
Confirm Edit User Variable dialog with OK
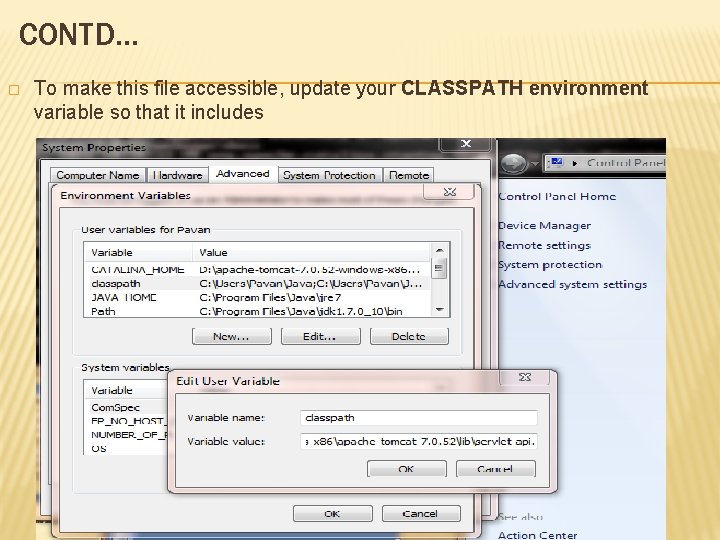pyautogui.click(x=406, y=469)
